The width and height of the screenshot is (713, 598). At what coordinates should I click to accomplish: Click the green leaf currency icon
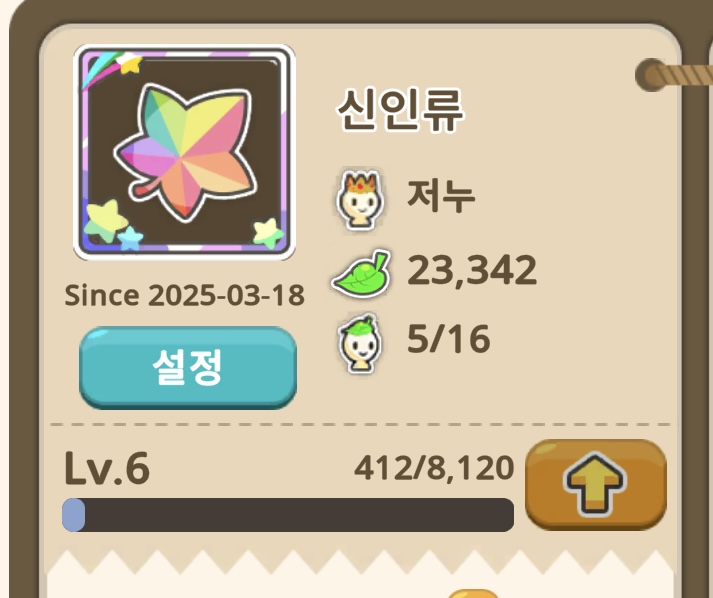[x=362, y=272]
